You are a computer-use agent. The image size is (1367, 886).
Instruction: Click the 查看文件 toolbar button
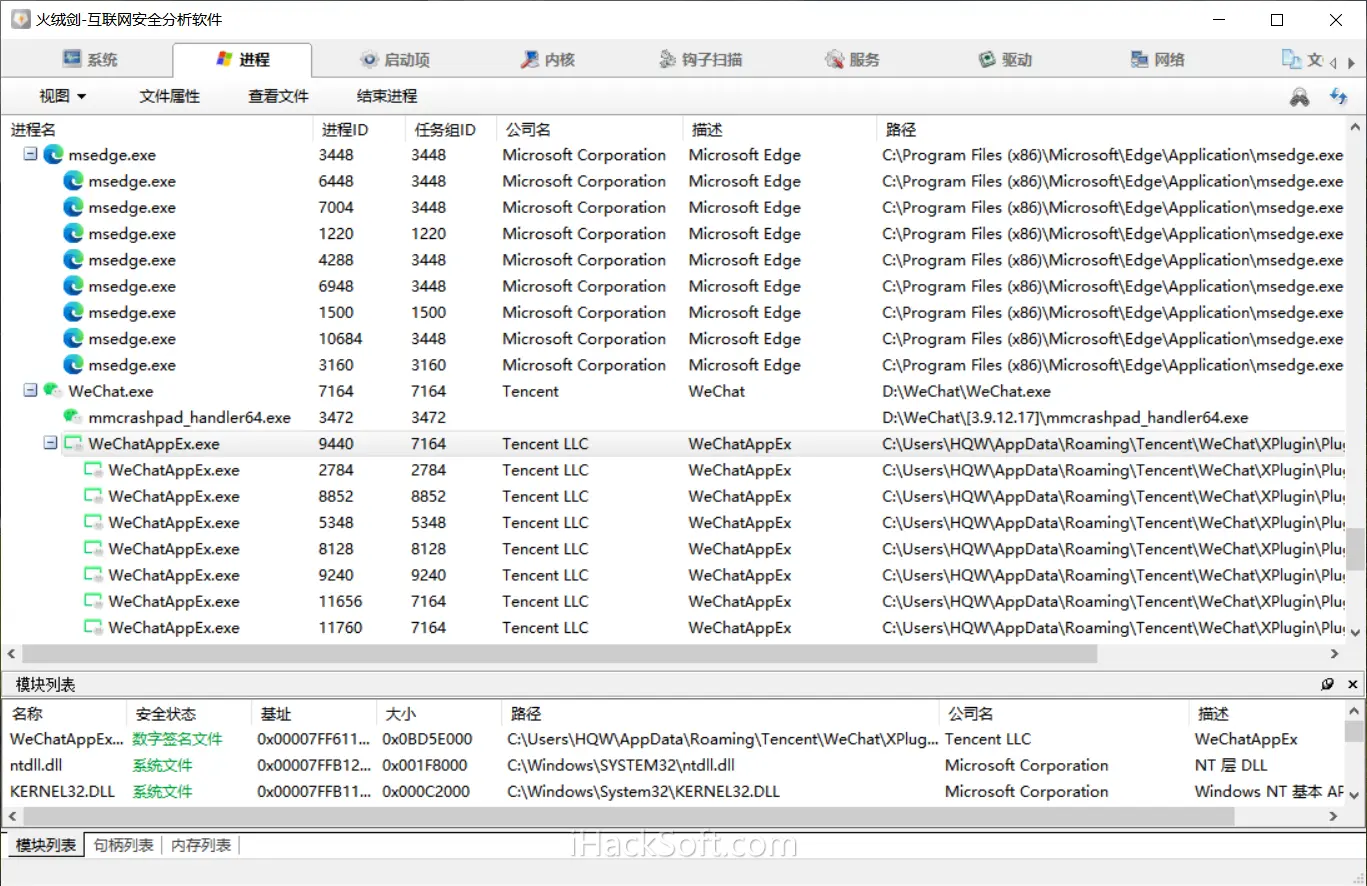(x=279, y=97)
